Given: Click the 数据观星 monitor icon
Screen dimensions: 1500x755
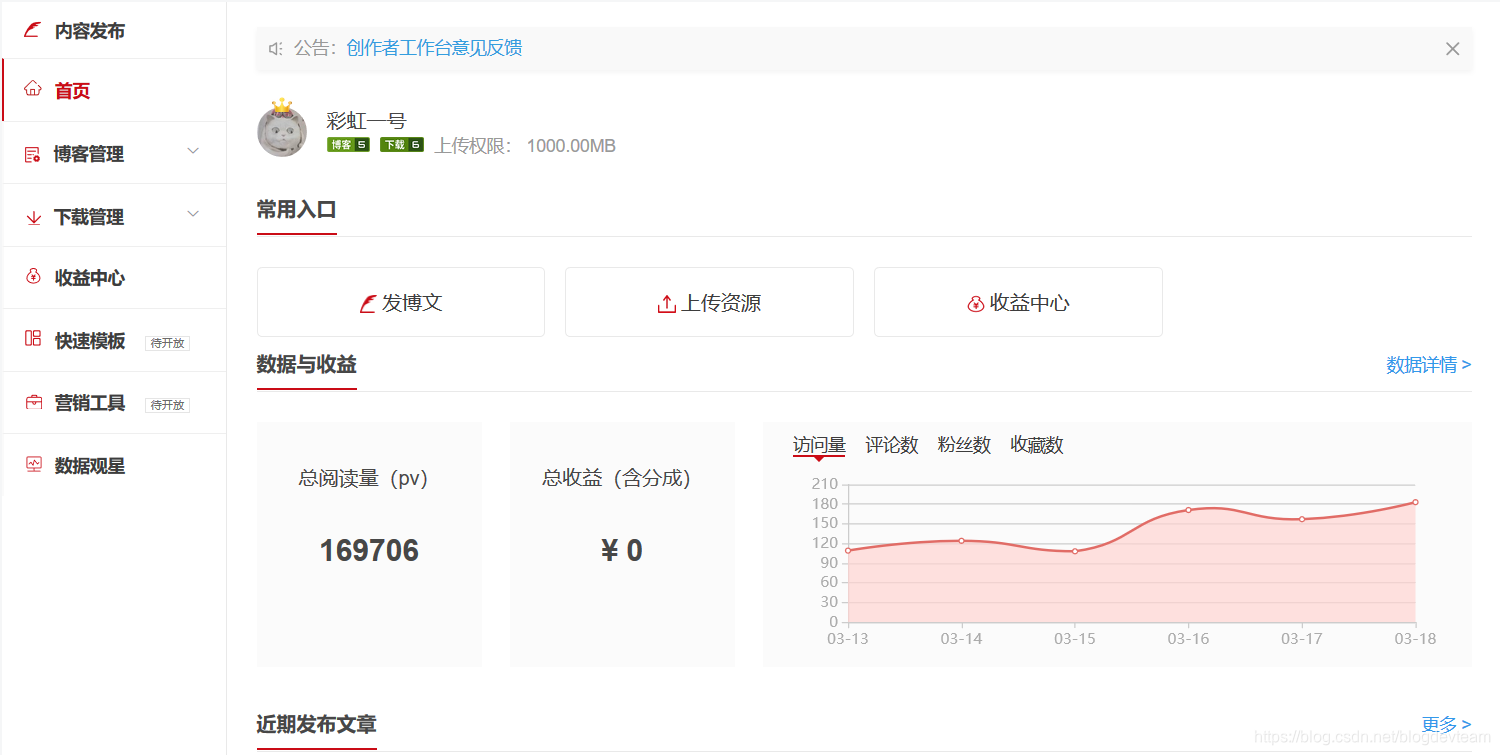Looking at the screenshot, I should coord(33,464).
